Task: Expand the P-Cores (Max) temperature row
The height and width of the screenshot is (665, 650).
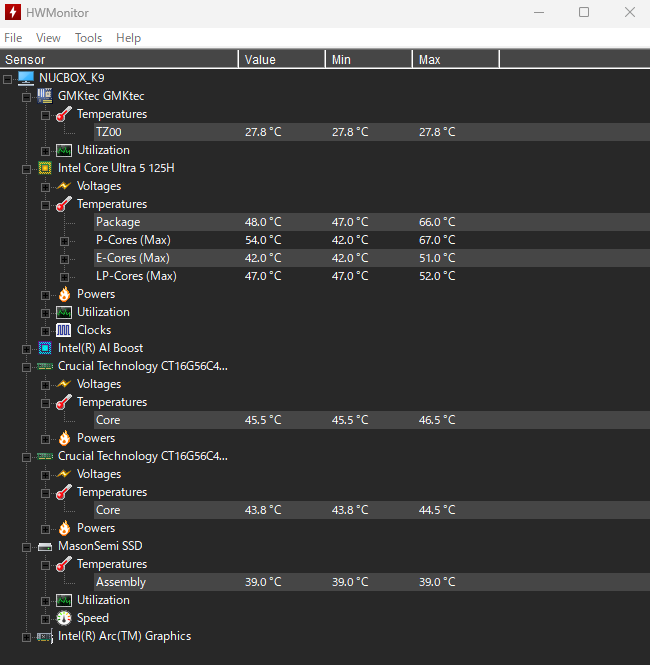Action: click(x=65, y=240)
